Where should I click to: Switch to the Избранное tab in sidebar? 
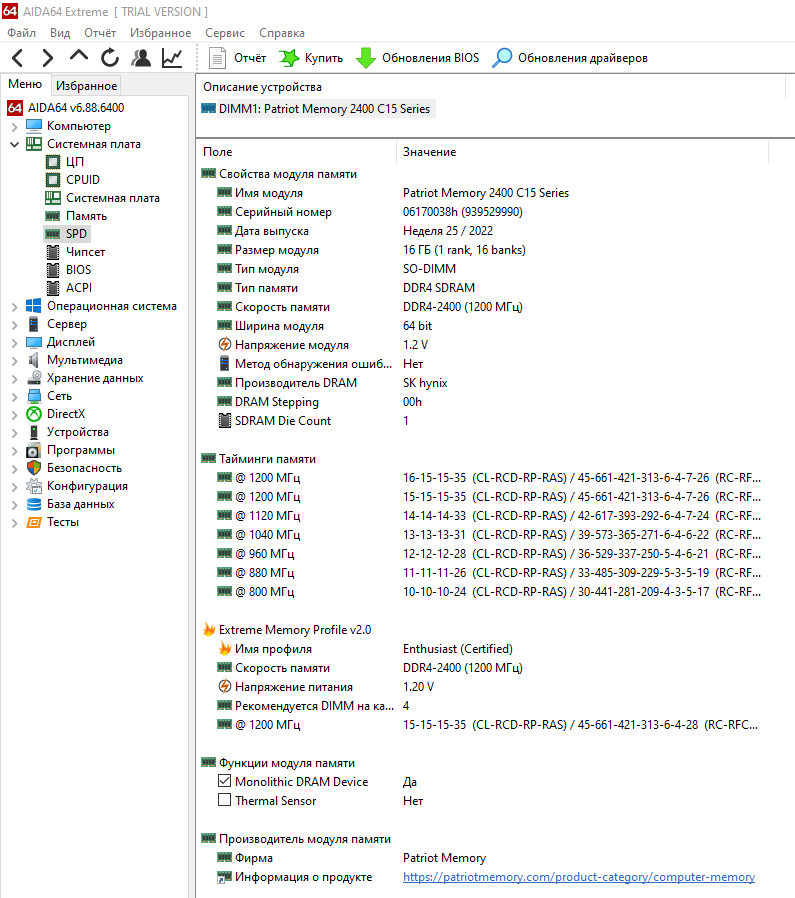tap(86, 85)
